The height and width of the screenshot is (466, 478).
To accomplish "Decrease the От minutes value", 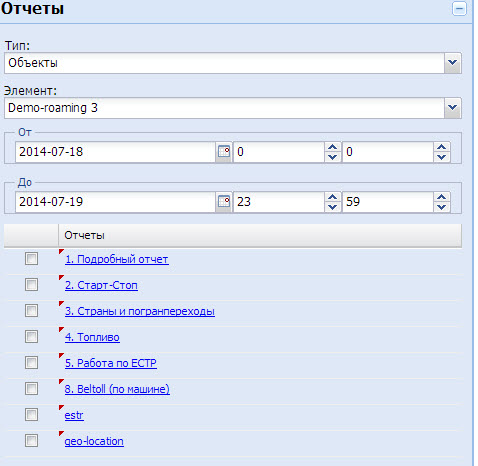I will 442,157.
